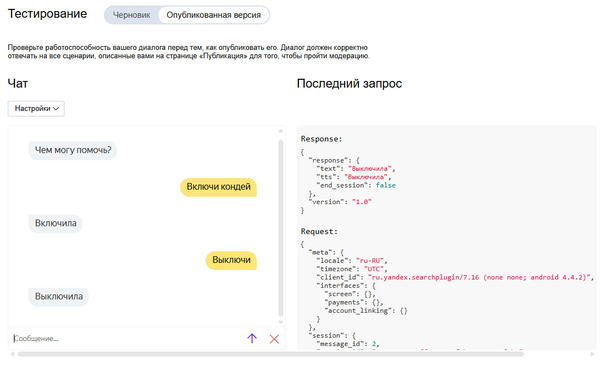Click the 'Request:' label
This screenshot has width=608, height=366.
319,231
